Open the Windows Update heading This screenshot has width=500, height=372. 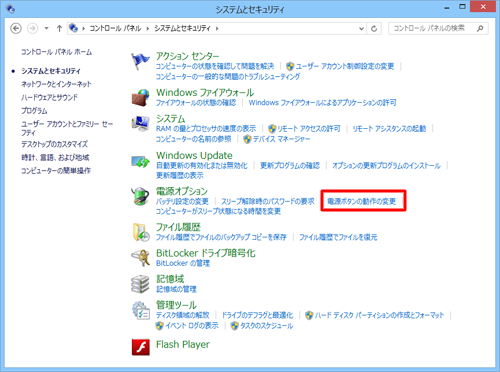point(194,155)
